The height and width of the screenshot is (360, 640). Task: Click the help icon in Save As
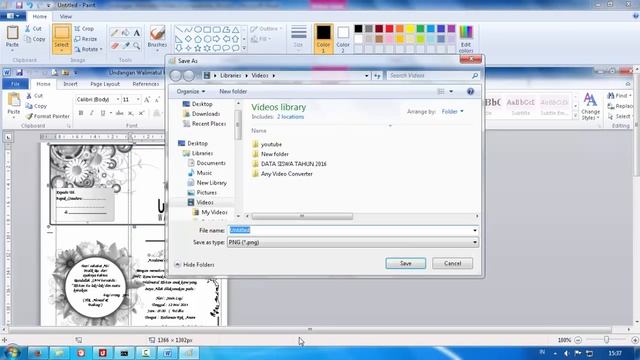470,91
